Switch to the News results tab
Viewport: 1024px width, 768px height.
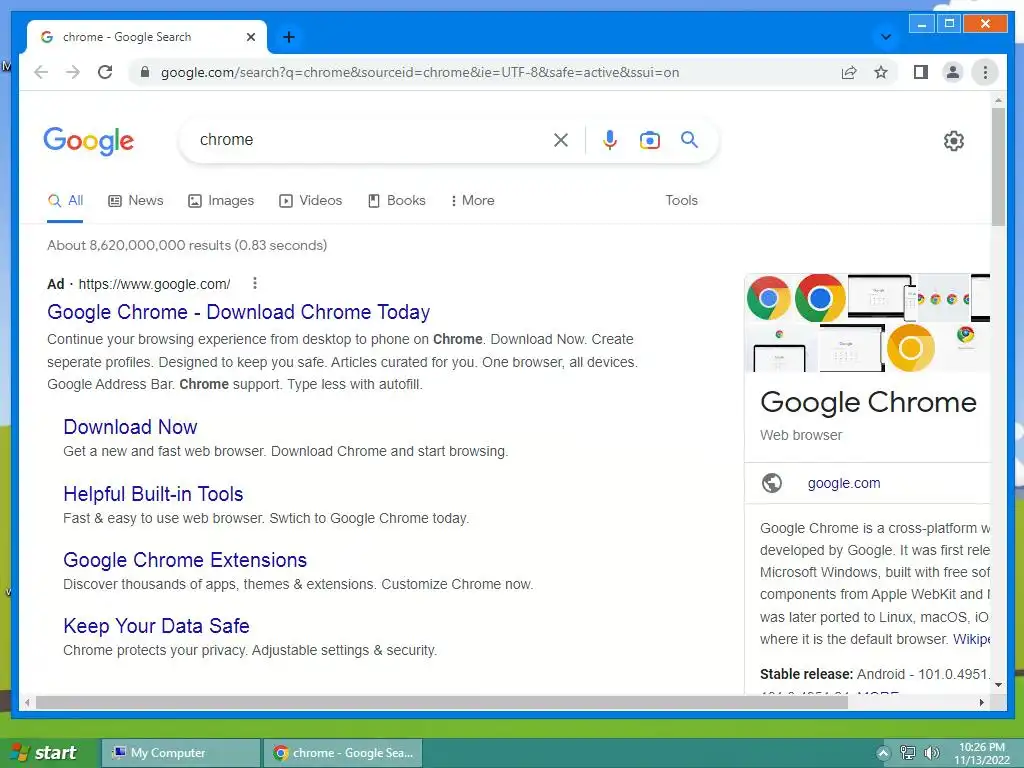point(136,200)
